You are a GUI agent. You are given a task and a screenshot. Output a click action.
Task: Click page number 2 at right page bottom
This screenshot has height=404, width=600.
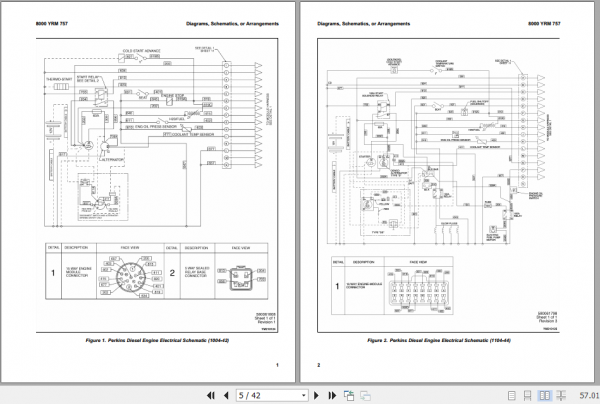pyautogui.click(x=318, y=365)
